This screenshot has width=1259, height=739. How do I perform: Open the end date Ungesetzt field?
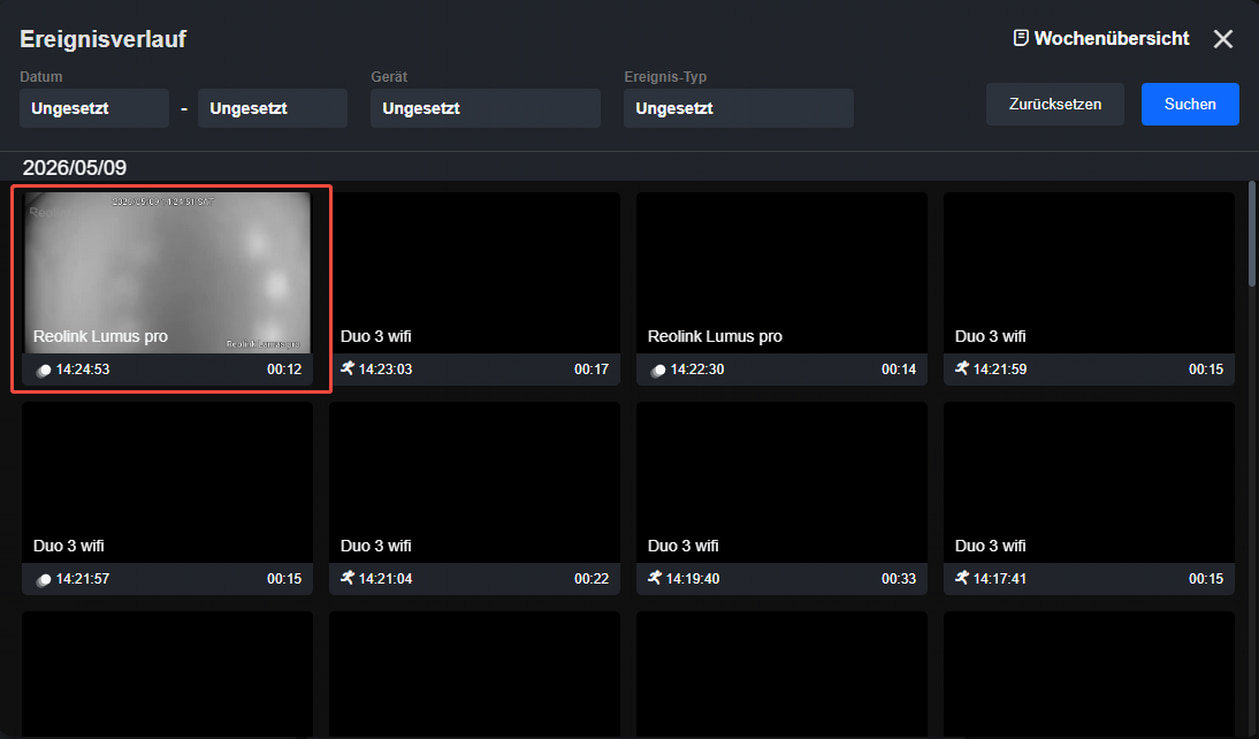tap(272, 108)
